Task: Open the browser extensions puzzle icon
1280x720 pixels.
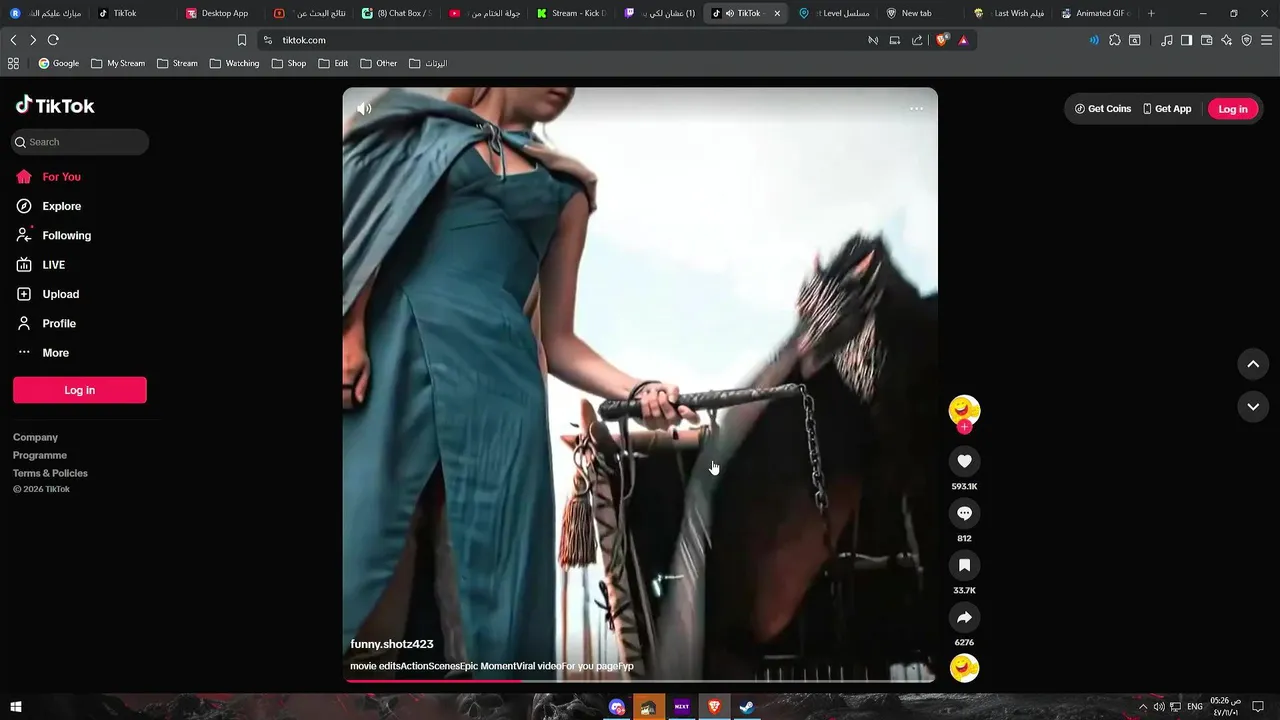Action: click(x=1115, y=40)
